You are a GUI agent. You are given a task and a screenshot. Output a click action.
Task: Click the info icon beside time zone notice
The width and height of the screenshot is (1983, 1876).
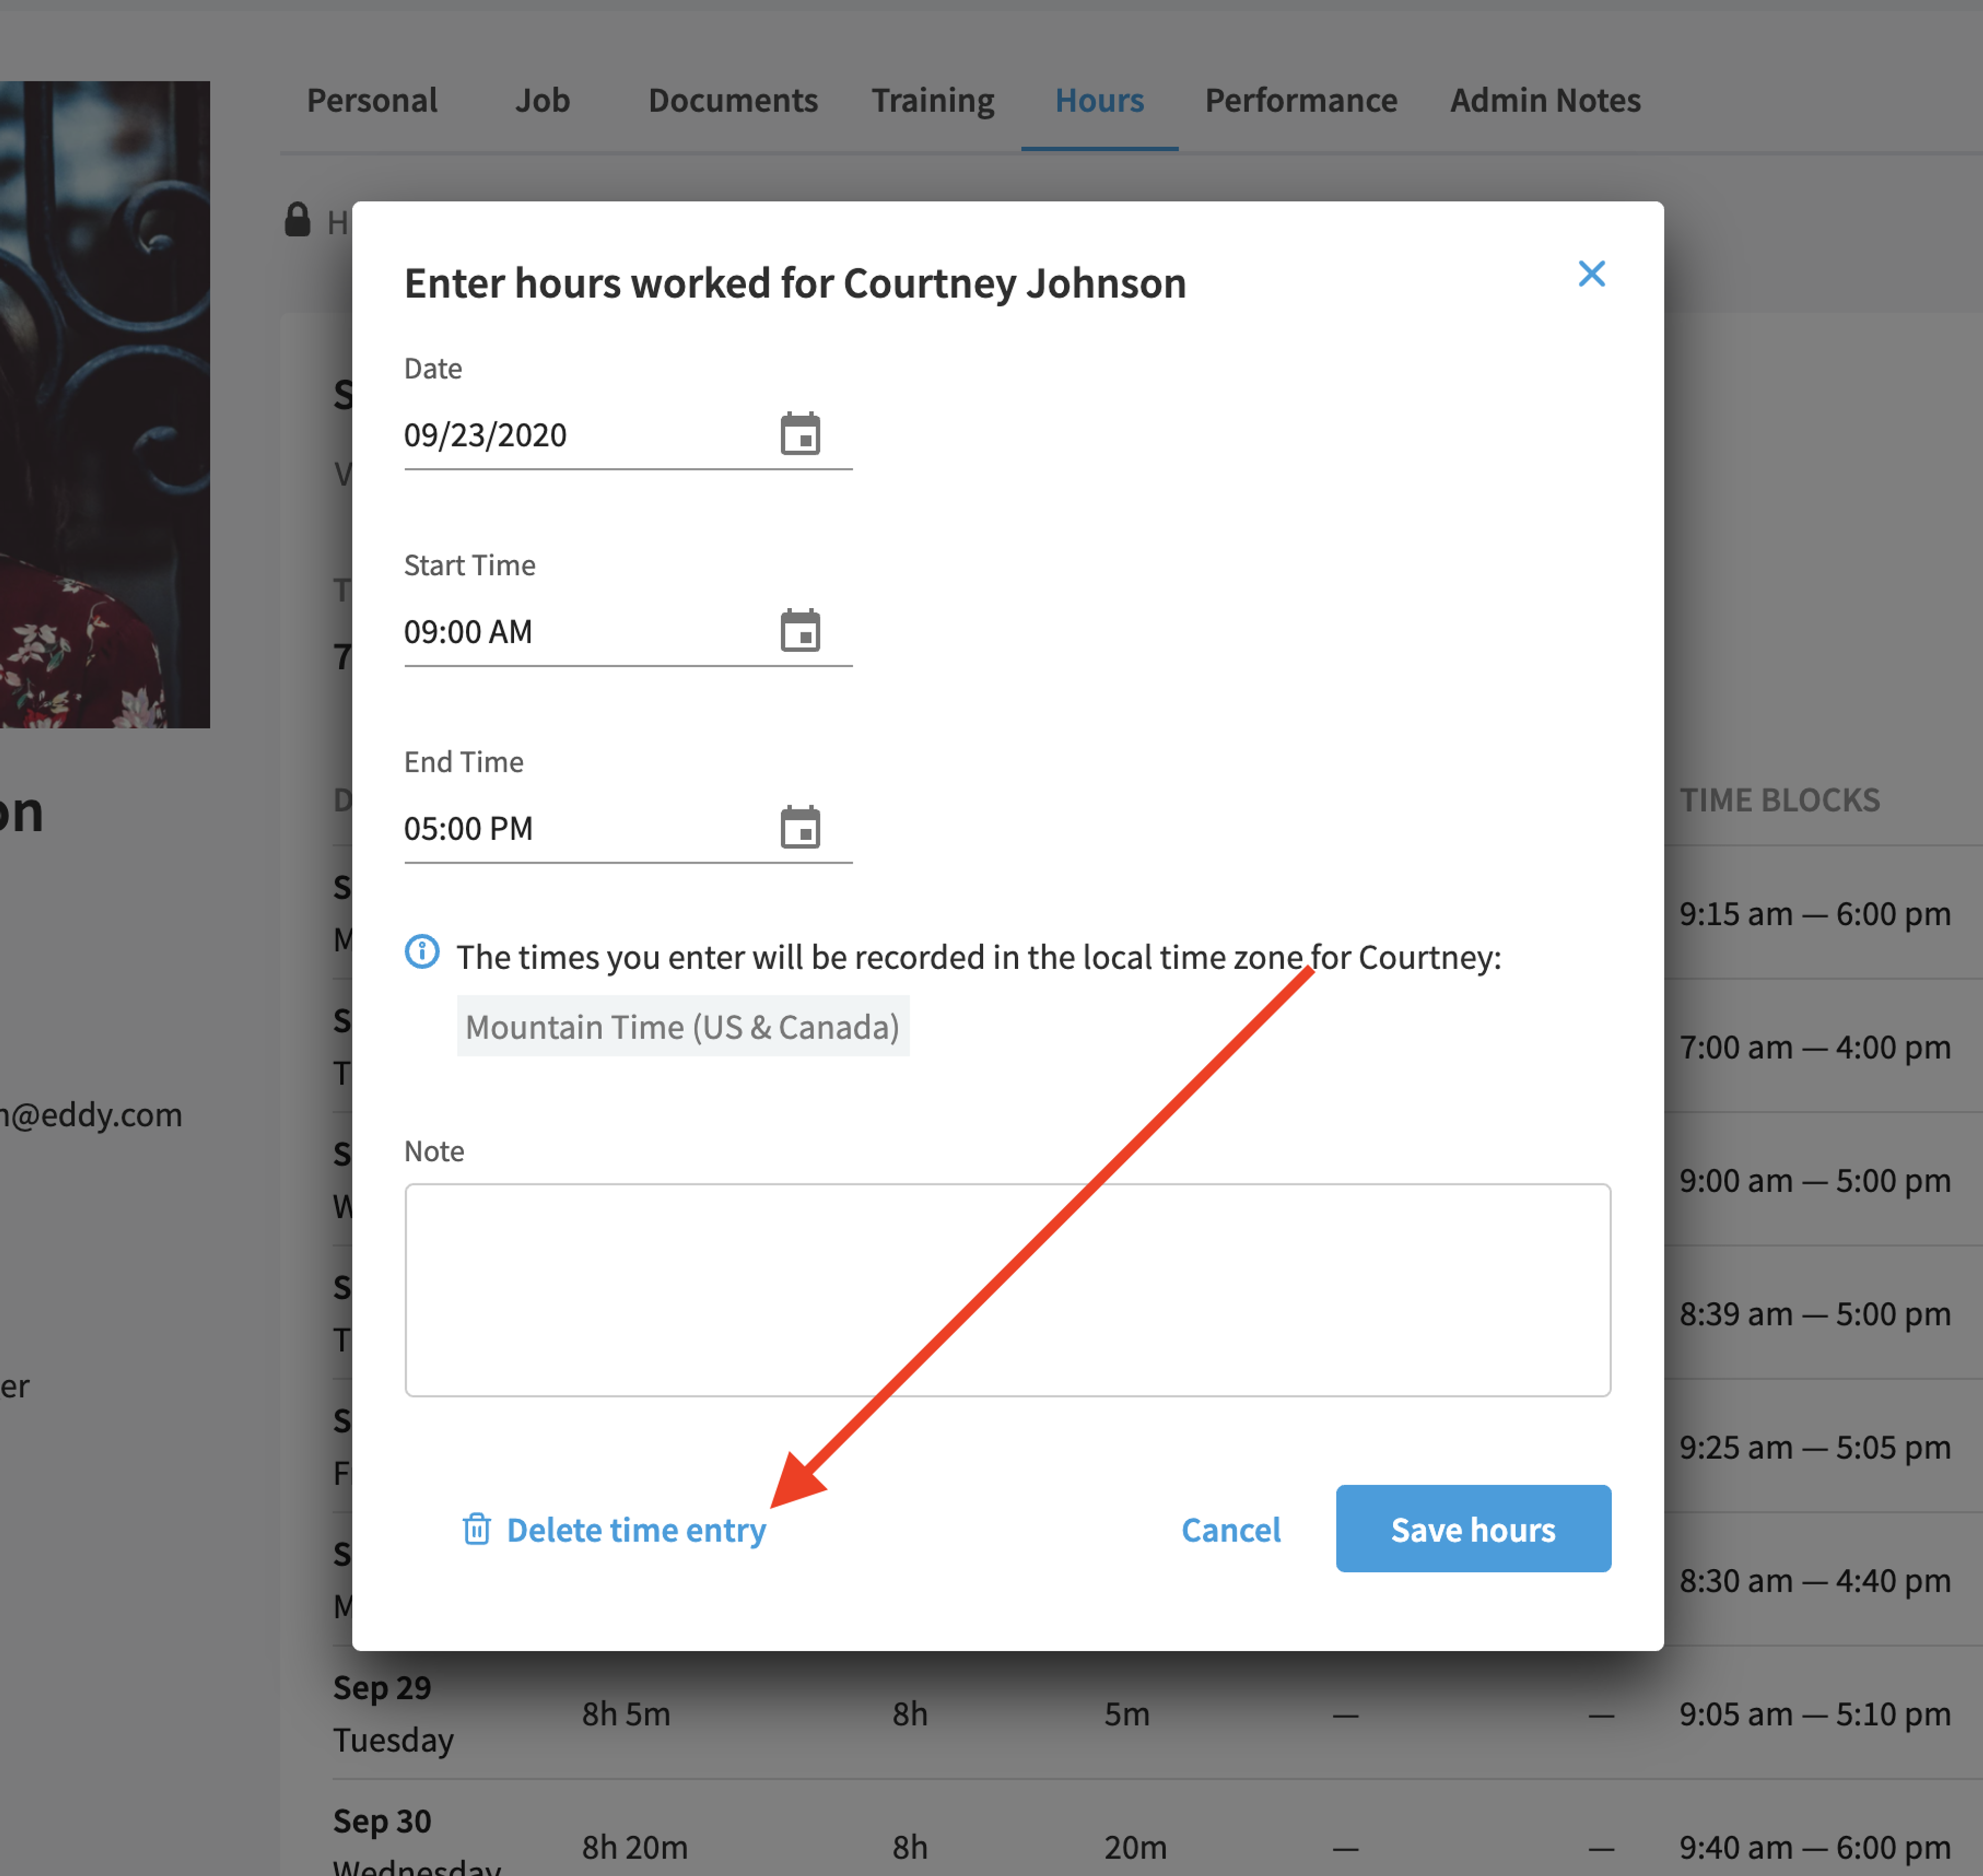coord(422,951)
